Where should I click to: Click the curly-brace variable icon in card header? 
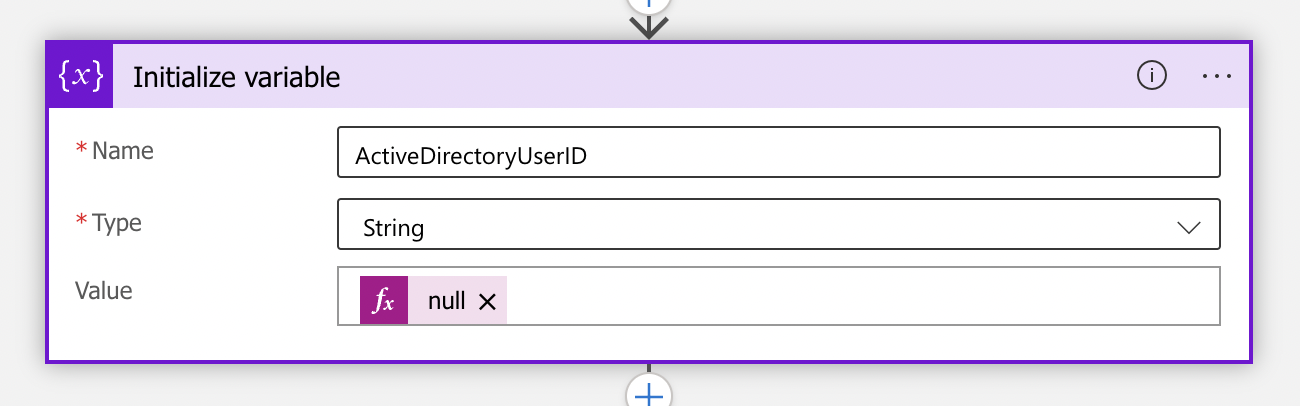click(x=81, y=77)
